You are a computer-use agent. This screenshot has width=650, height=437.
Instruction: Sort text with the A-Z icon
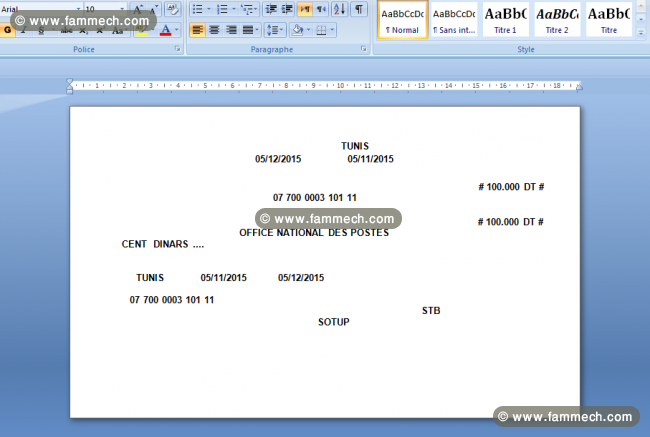click(340, 9)
